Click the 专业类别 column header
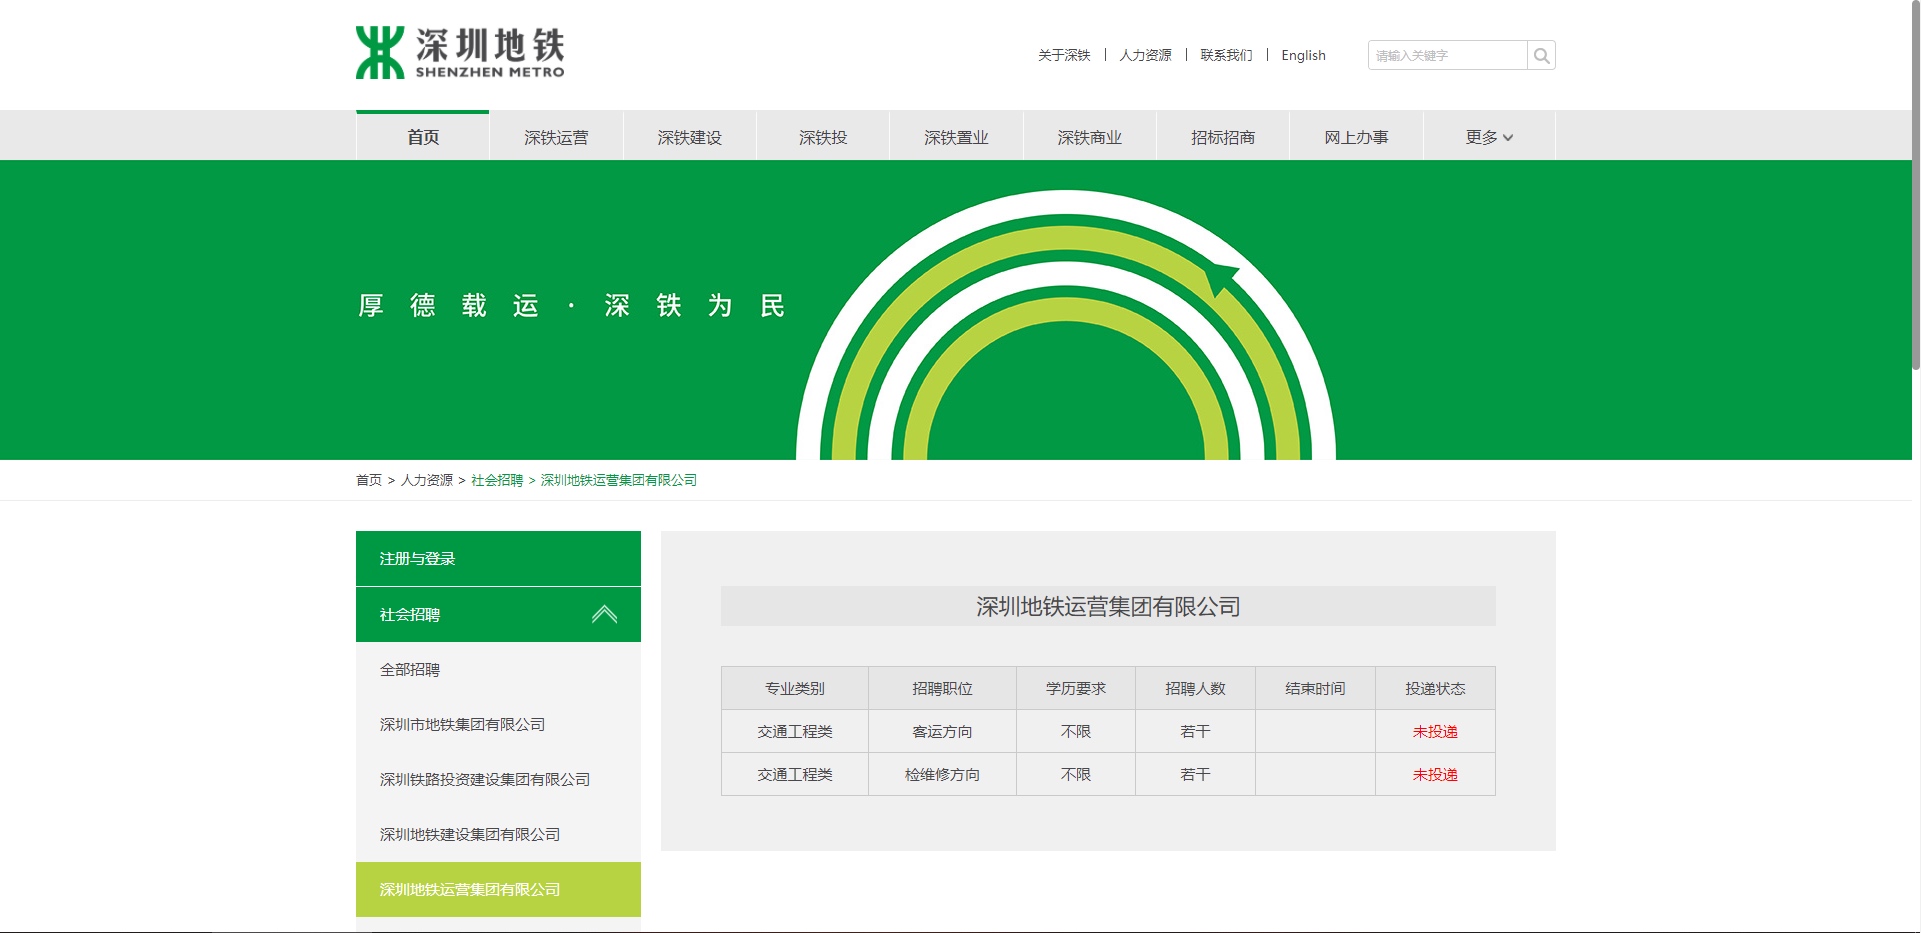This screenshot has height=933, width=1921. (x=795, y=688)
